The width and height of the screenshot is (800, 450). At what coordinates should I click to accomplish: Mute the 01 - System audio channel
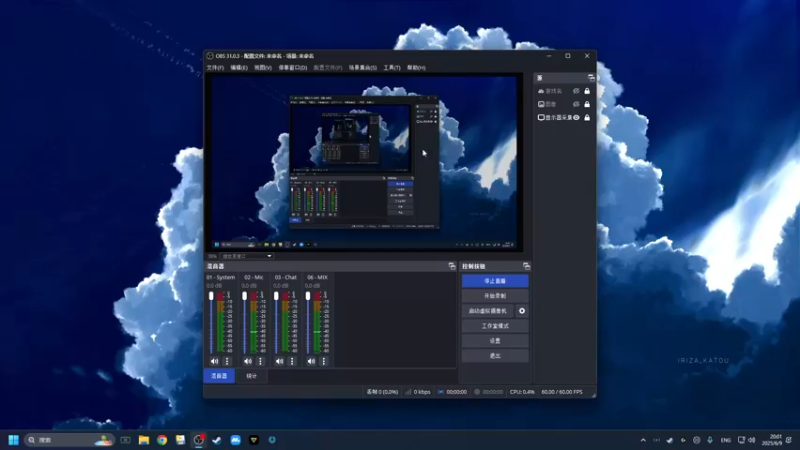pos(214,361)
